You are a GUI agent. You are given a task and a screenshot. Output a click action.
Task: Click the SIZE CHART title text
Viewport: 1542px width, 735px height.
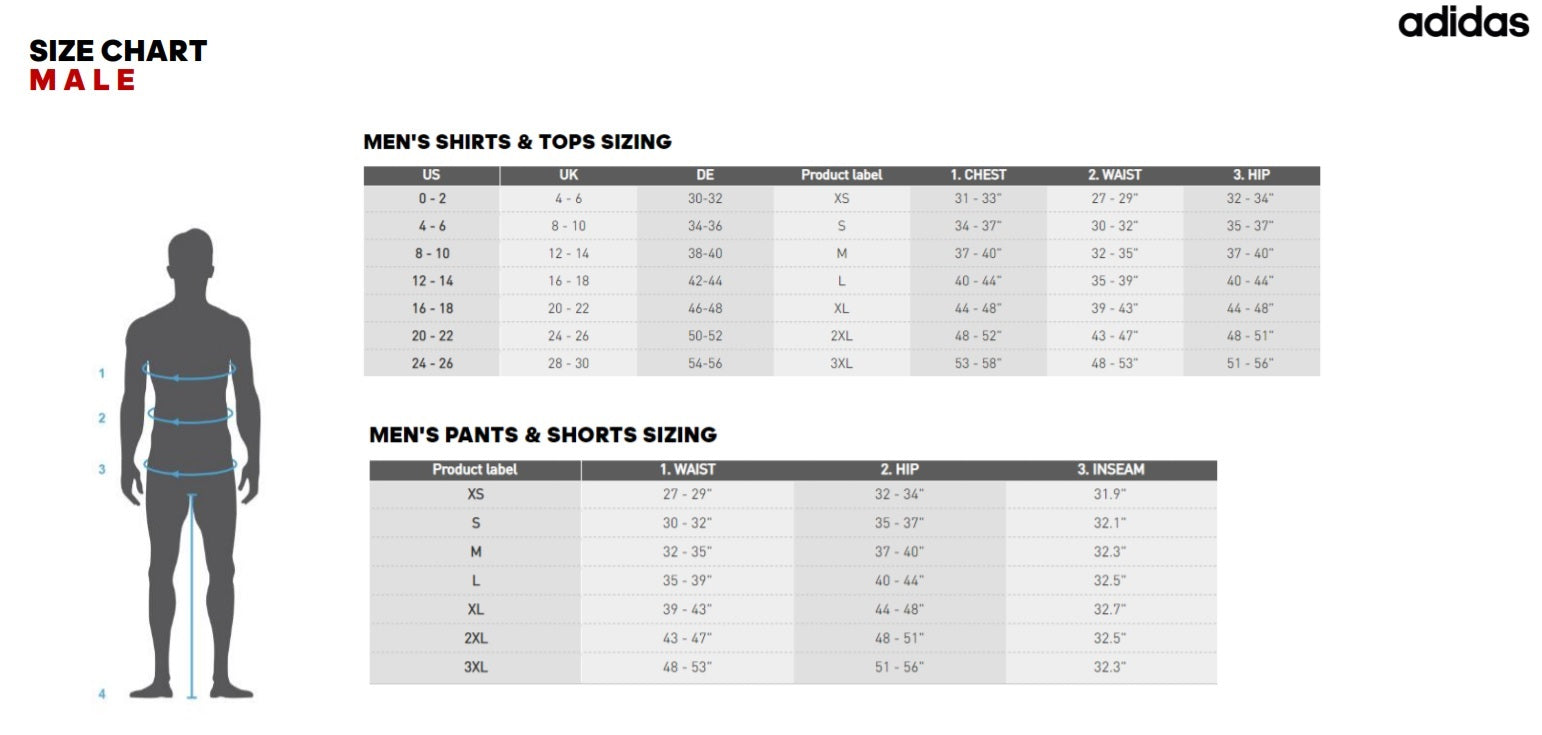tap(118, 51)
